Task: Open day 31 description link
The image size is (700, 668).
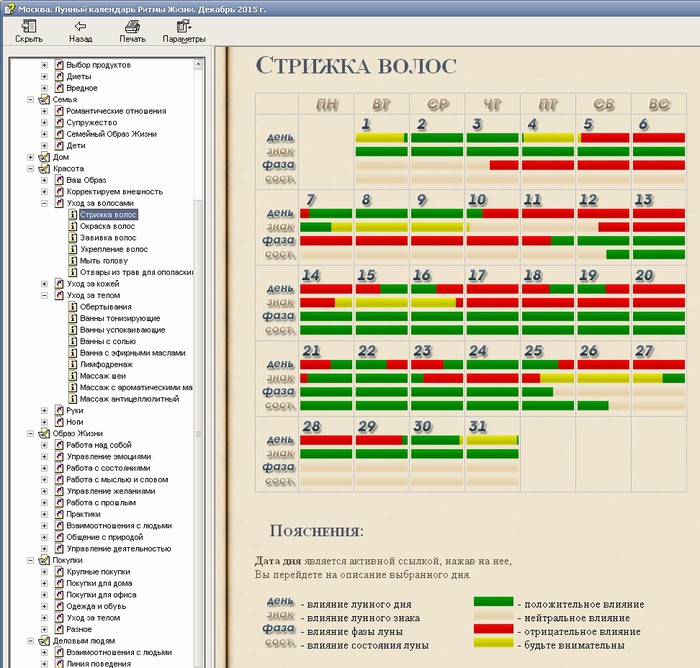Action: tap(477, 425)
